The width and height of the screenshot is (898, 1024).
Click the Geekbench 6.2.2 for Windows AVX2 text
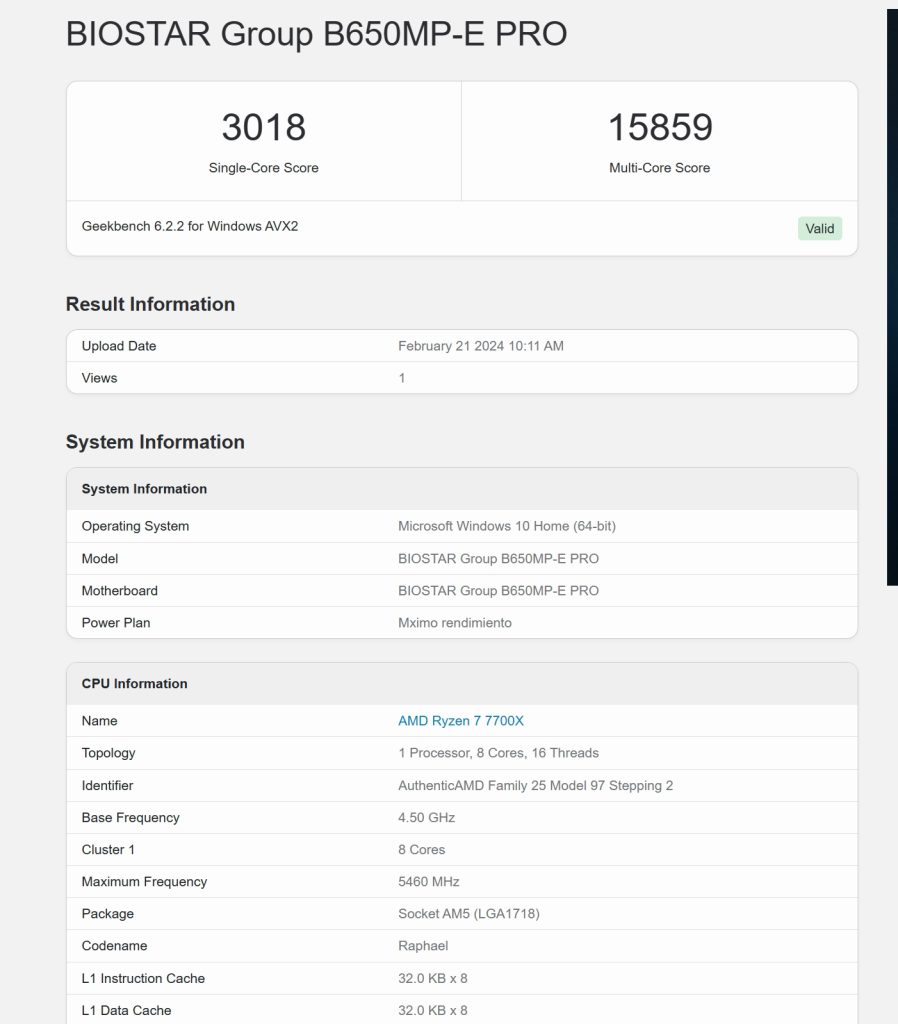click(189, 226)
